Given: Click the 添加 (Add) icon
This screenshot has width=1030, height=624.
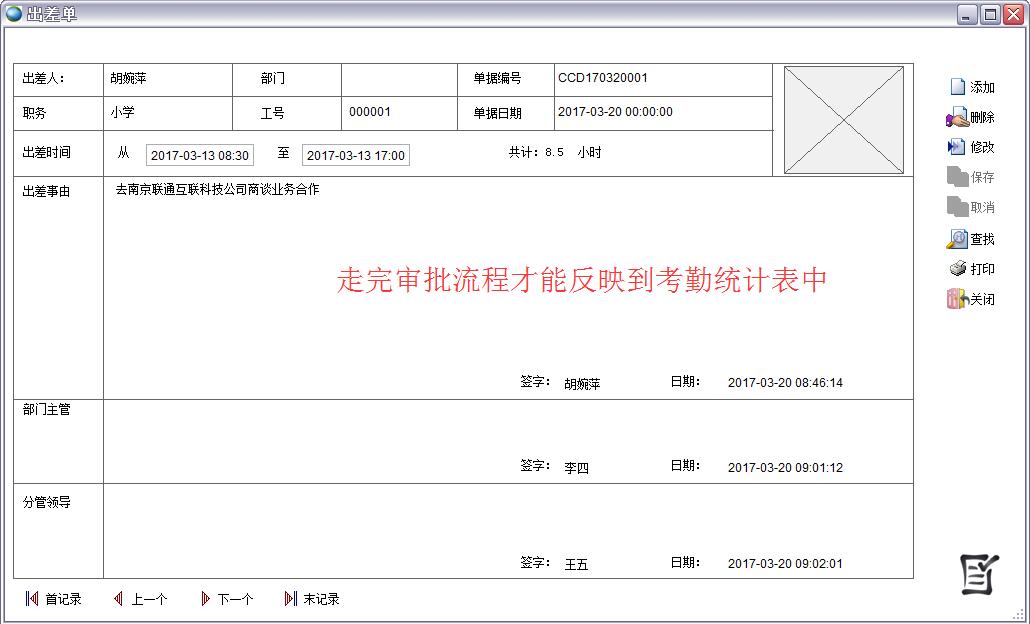Looking at the screenshot, I should 957,87.
